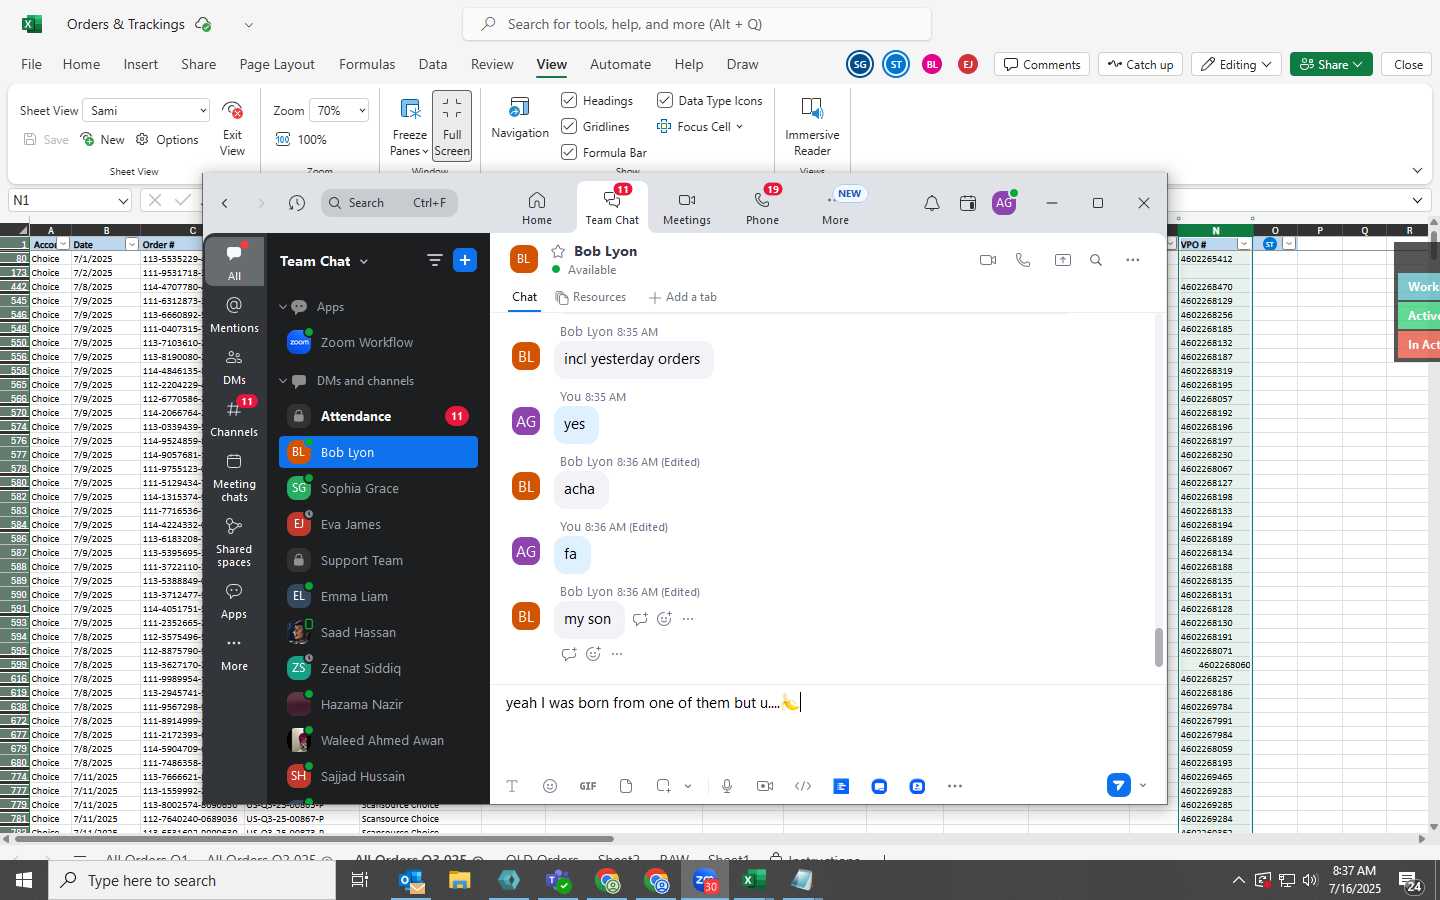Search within the Bob Lyon chat
Image resolution: width=1440 pixels, height=900 pixels.
1096,260
